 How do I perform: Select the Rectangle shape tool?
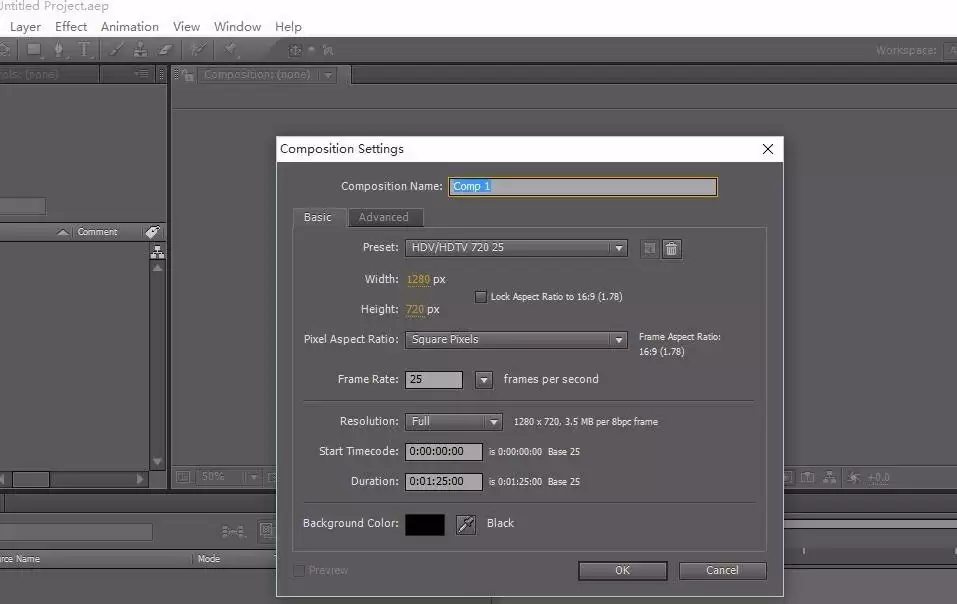pyautogui.click(x=34, y=50)
